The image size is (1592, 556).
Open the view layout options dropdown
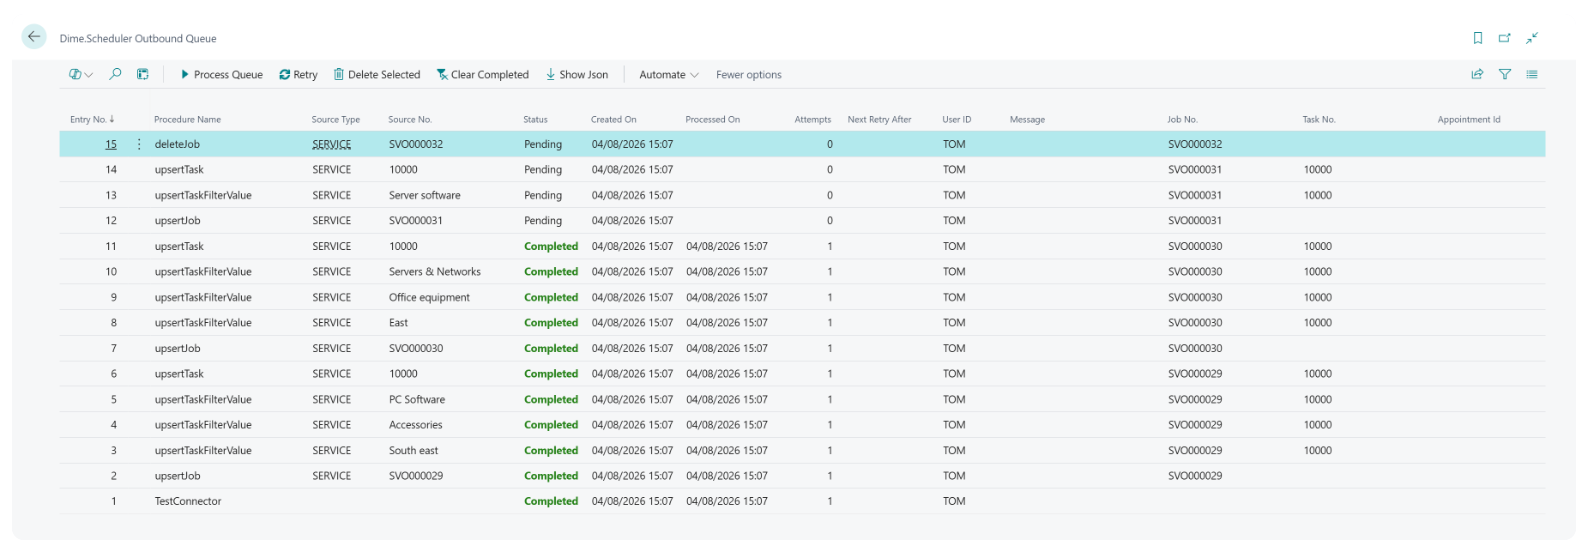81,74
